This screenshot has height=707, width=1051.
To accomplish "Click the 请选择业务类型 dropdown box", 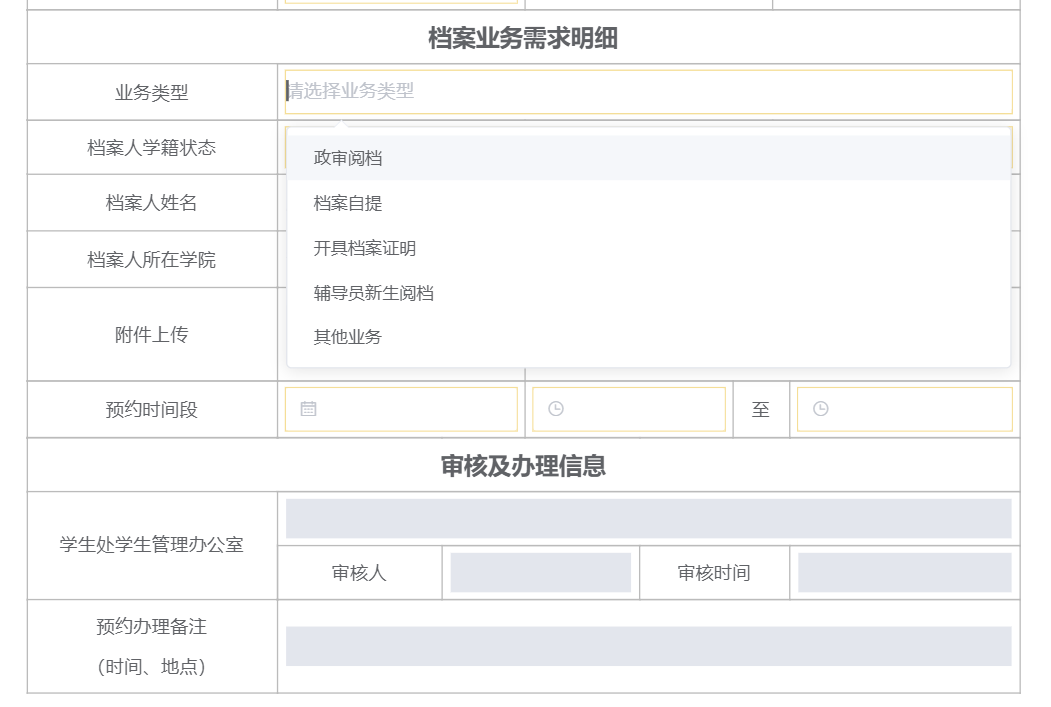I will point(648,91).
